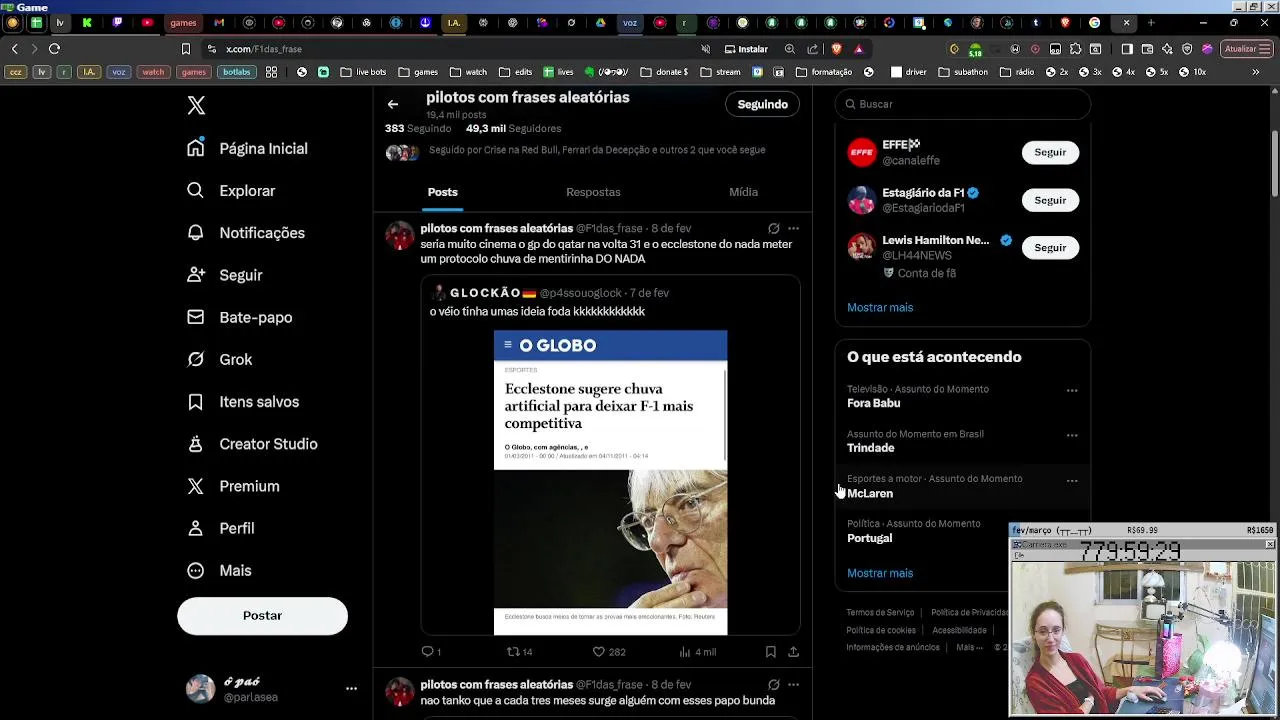The height and width of the screenshot is (720, 1280).
Task: Click the Brave Shields lion icon
Action: click(x=837, y=49)
